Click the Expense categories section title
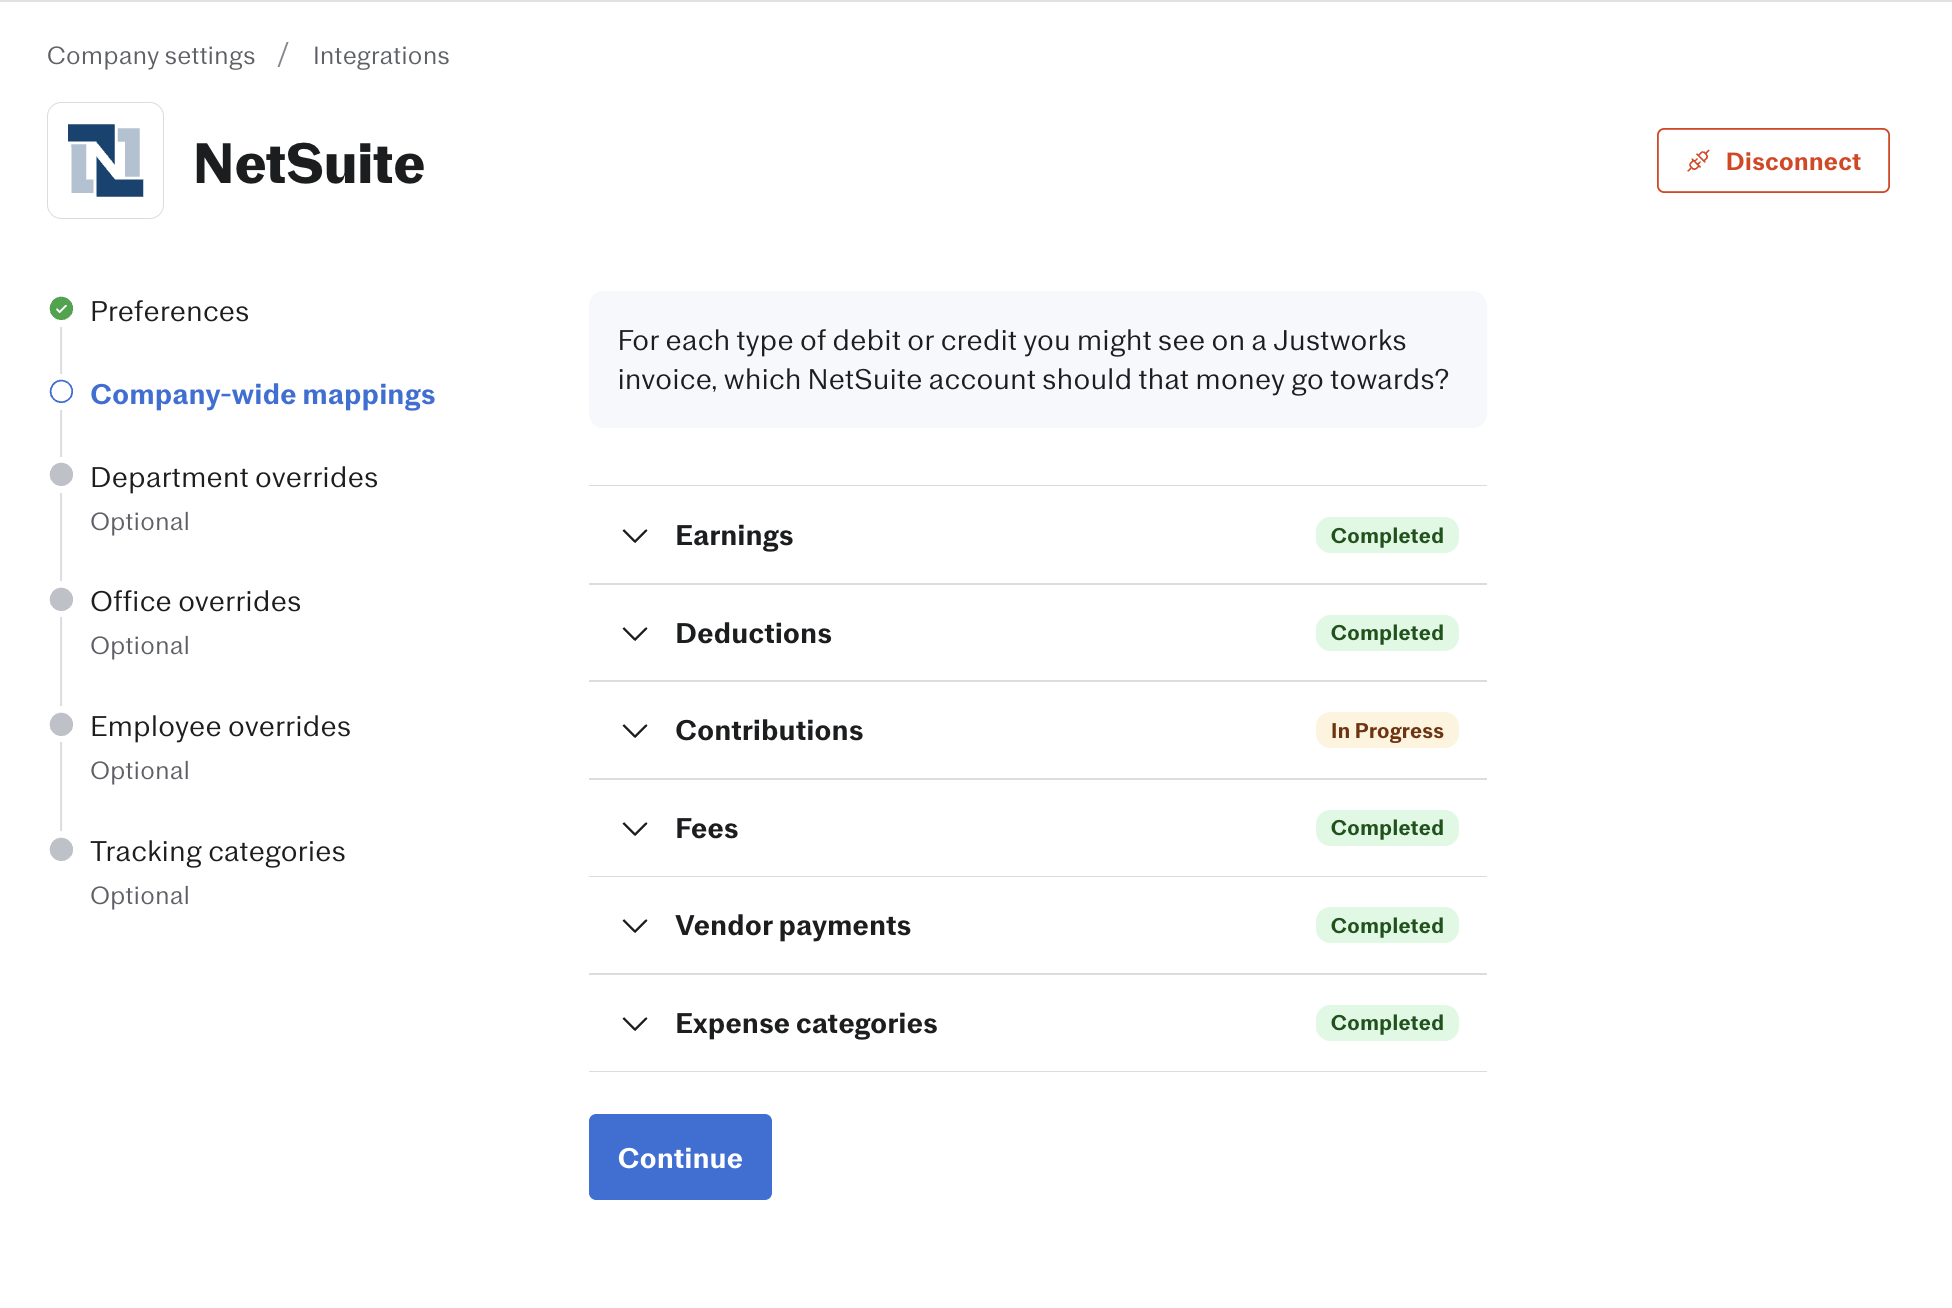1952x1308 pixels. pyautogui.click(x=806, y=1023)
